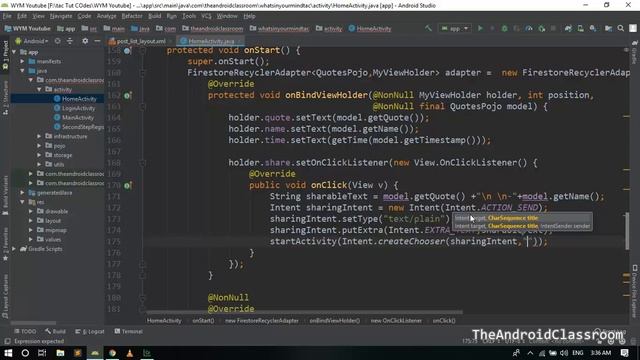This screenshot has width=640, height=360.
Task: Click the ENG language indicator in system tray
Action: 578,353
